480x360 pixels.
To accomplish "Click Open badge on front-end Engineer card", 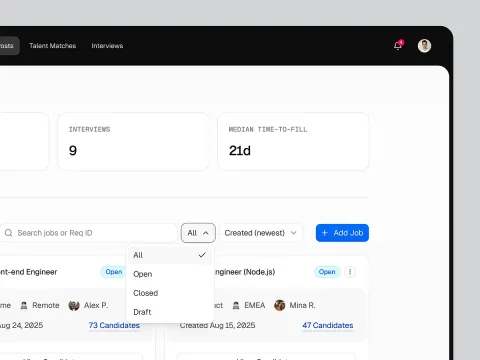I will (114, 272).
